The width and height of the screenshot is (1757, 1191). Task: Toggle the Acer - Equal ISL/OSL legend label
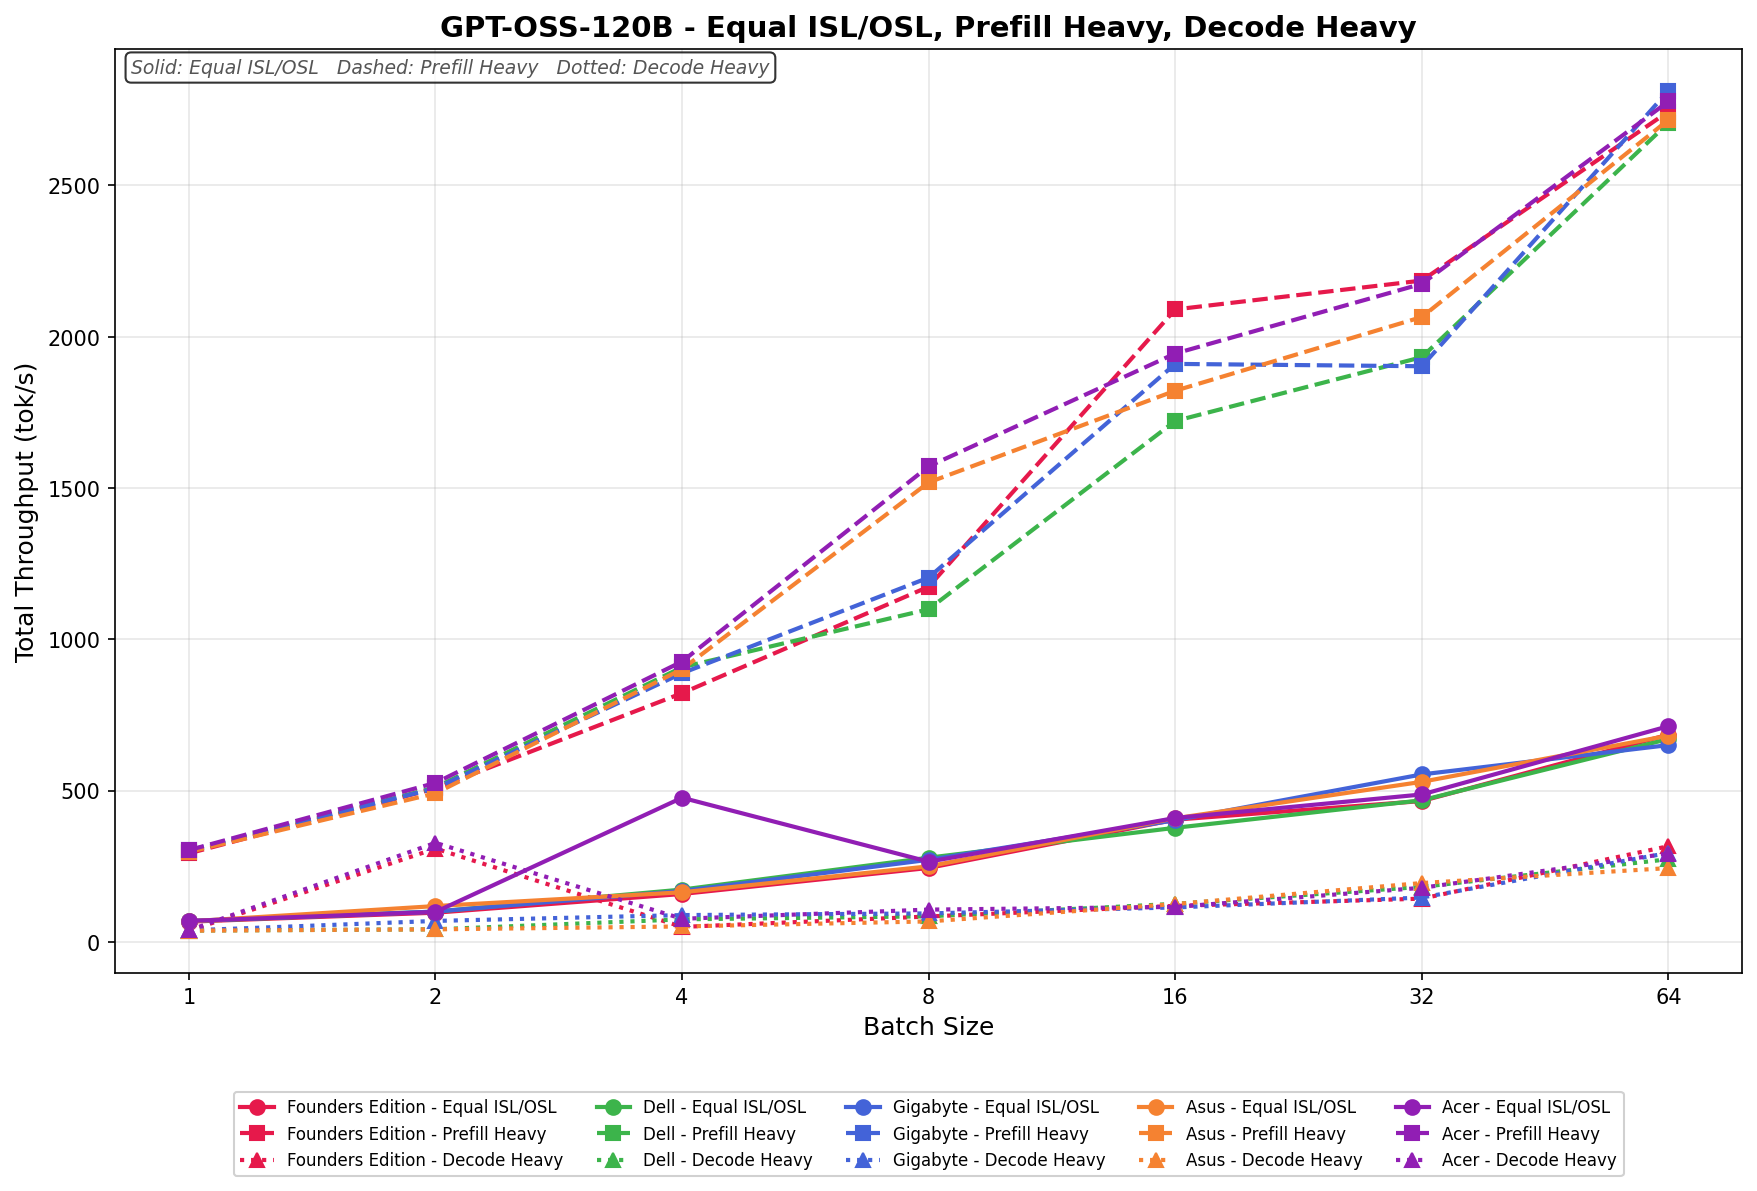click(x=1526, y=1108)
